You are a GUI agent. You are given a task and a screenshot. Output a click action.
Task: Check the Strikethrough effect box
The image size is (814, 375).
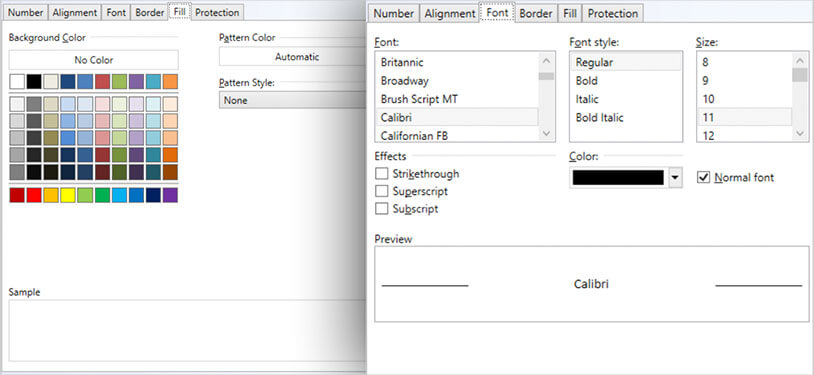[382, 173]
